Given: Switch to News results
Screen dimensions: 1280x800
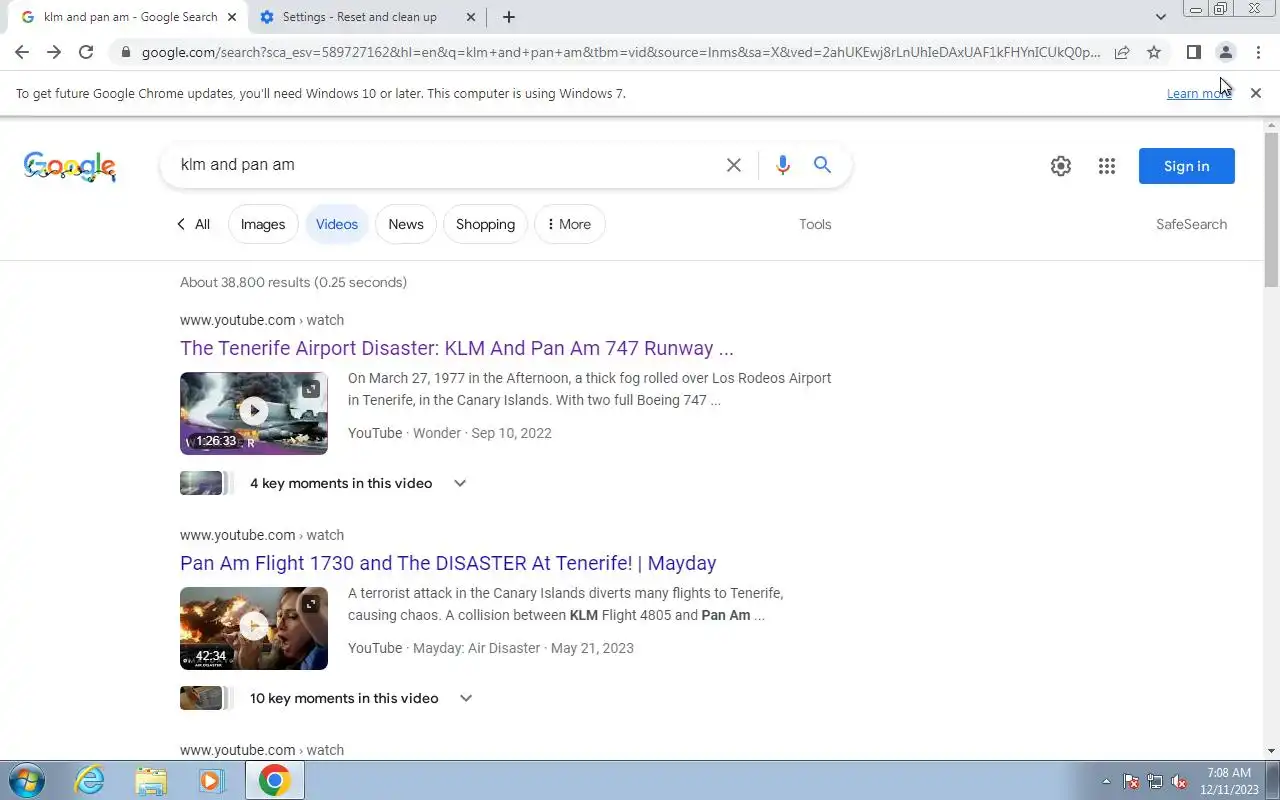Looking at the screenshot, I should point(406,224).
